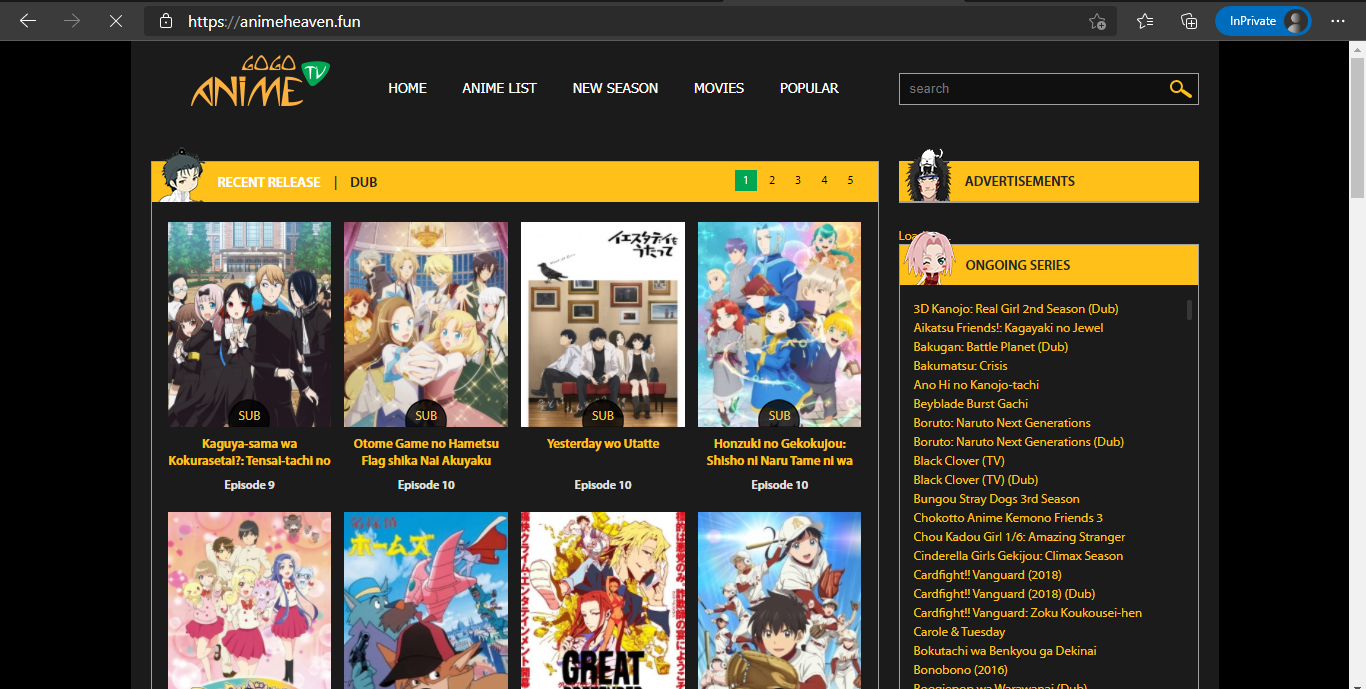
Task: Open Yesterday wo Utatte poster thumbnail
Action: coord(603,324)
